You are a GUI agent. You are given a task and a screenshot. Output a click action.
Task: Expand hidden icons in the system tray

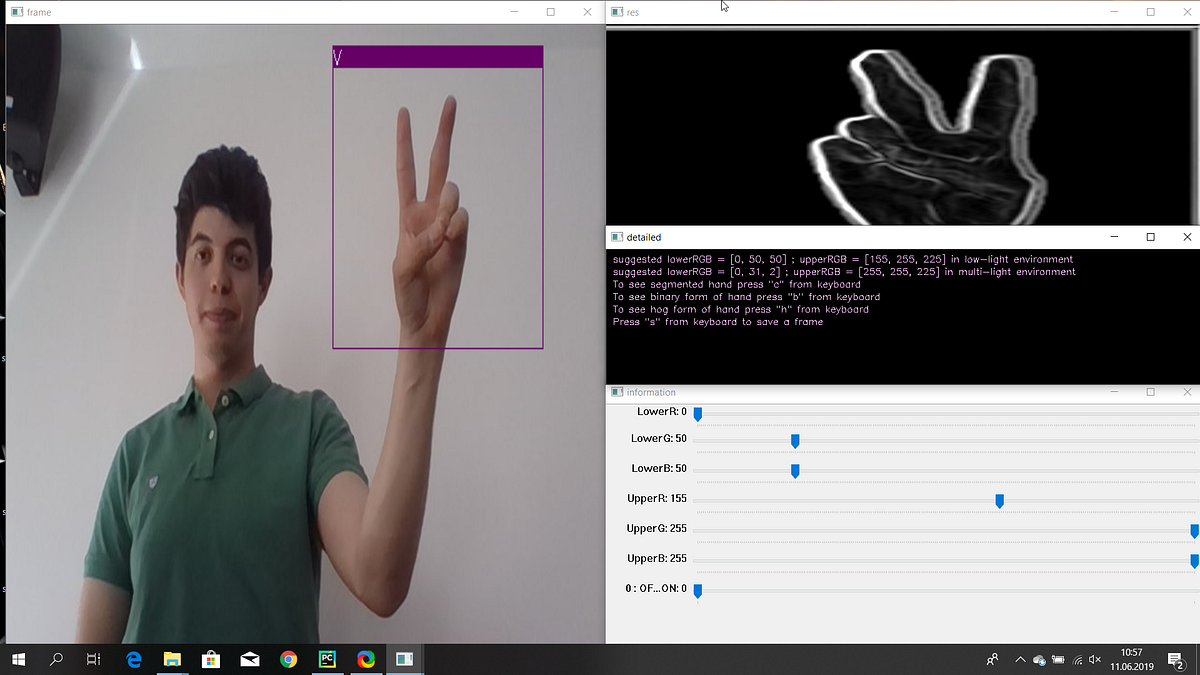coord(1020,659)
